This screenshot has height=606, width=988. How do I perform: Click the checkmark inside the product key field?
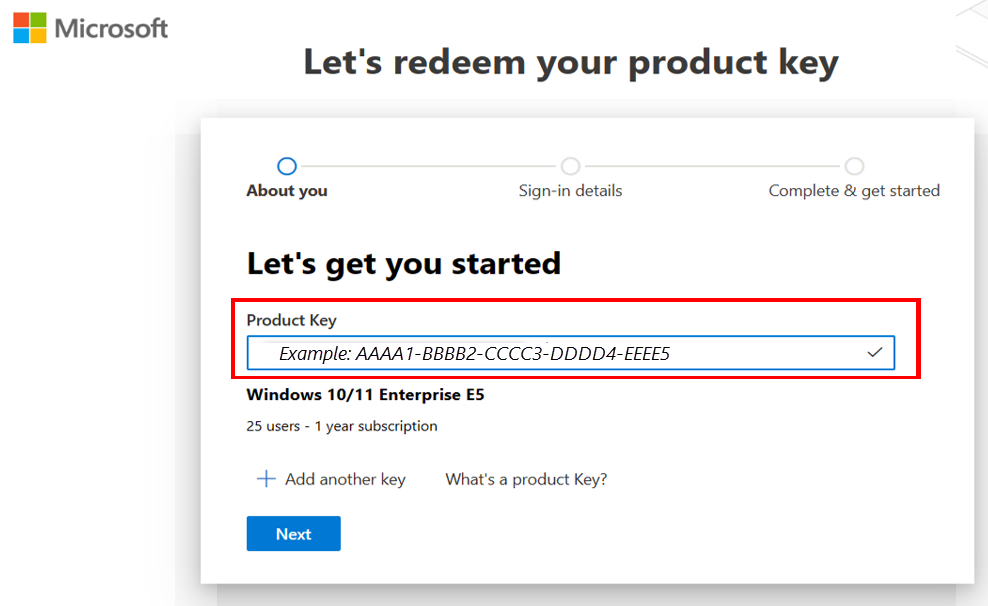[874, 352]
